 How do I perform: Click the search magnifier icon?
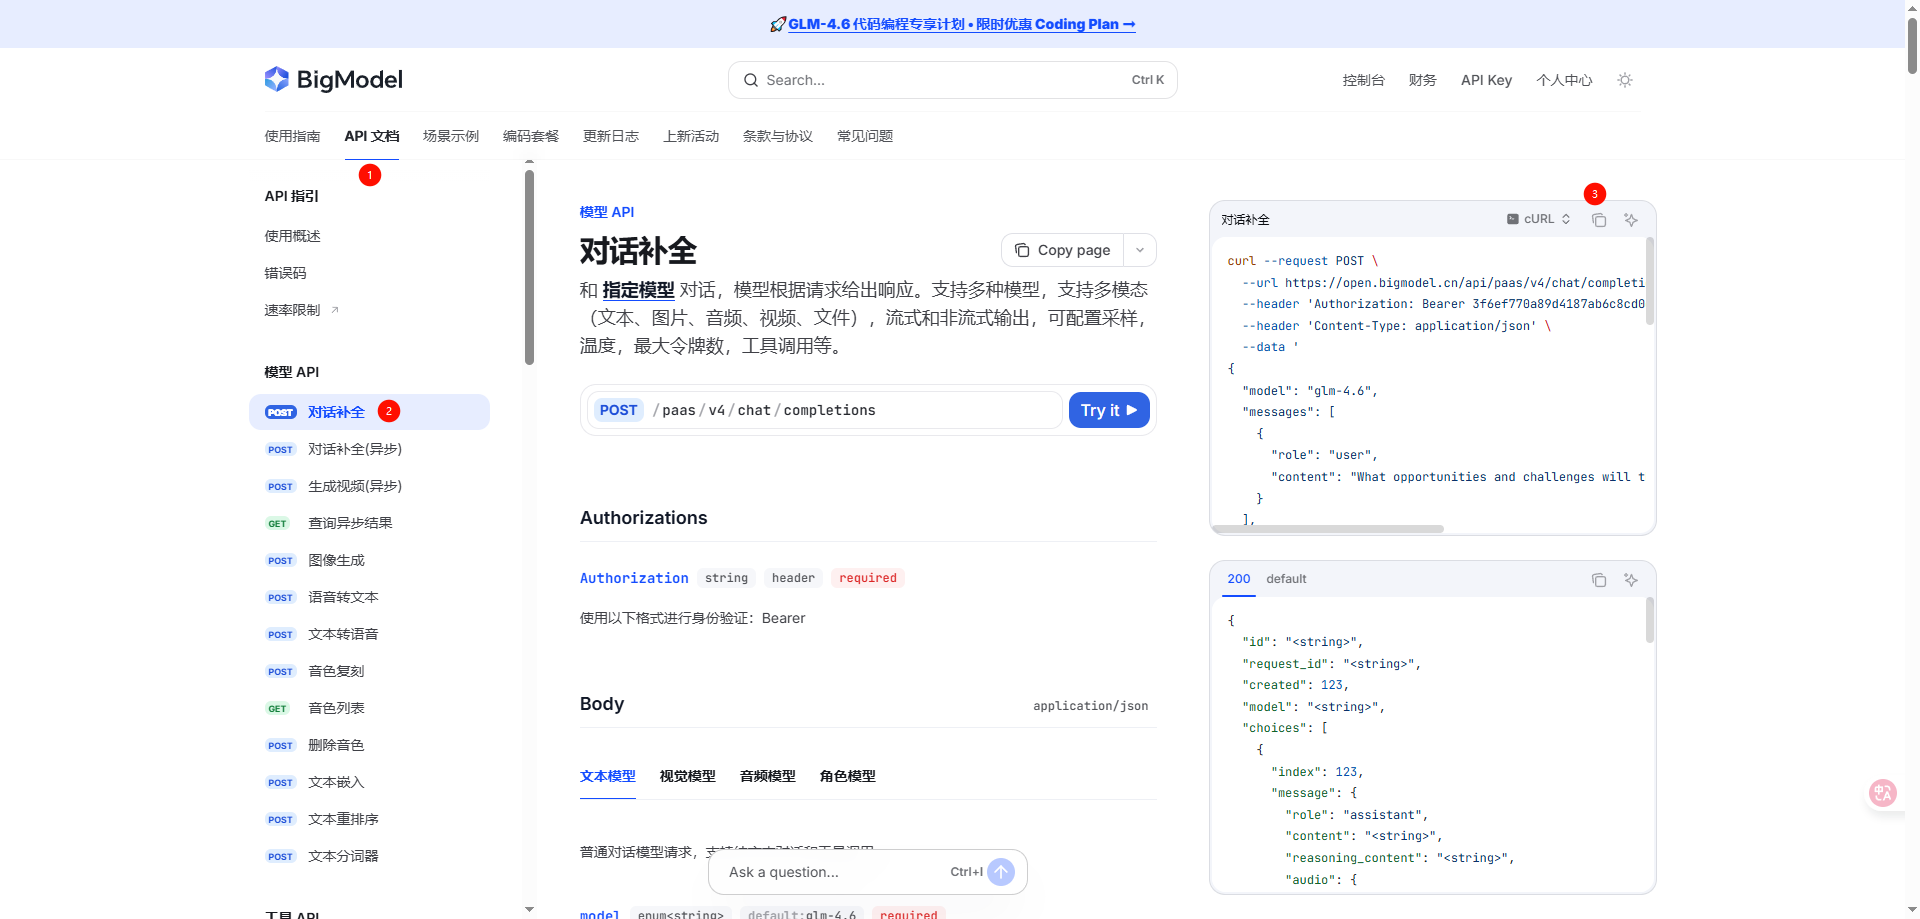[751, 80]
